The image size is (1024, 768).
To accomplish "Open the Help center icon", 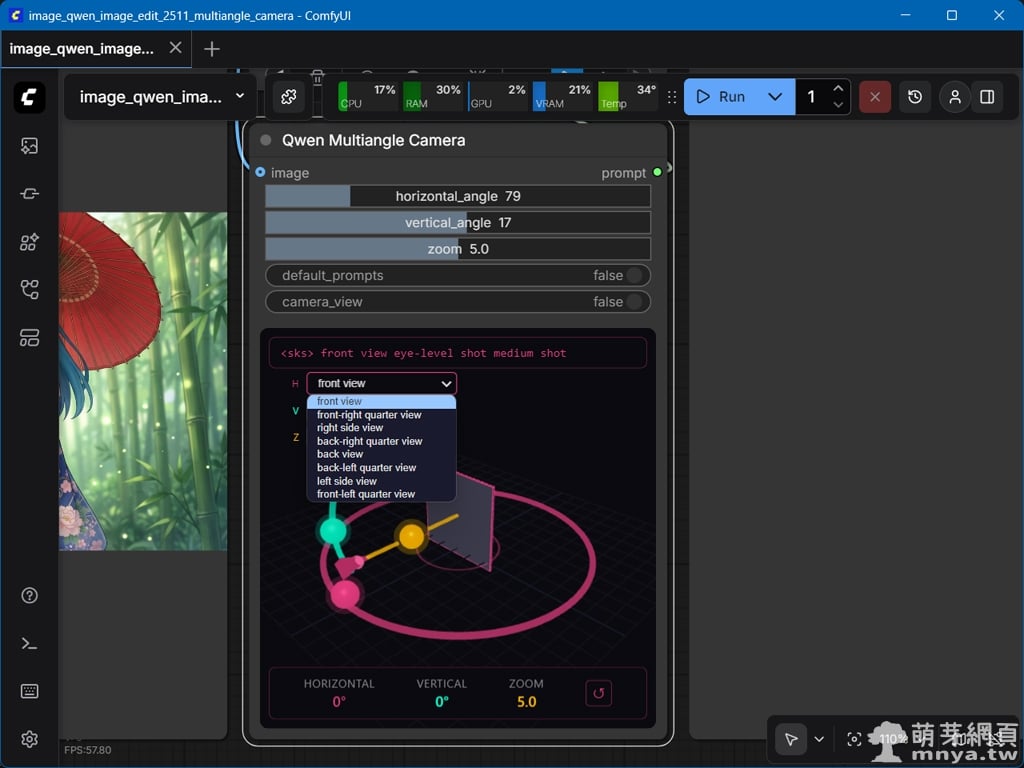I will (x=29, y=596).
